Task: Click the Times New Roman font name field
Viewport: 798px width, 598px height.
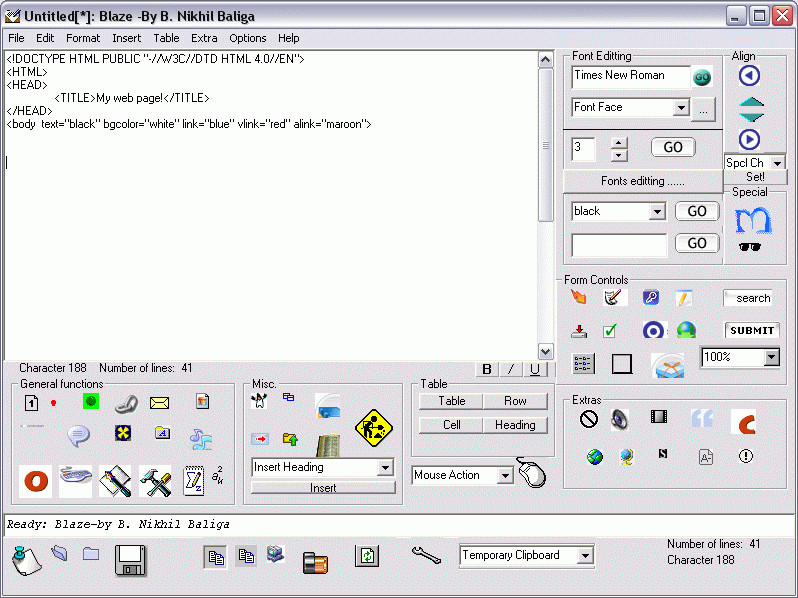Action: [631, 76]
